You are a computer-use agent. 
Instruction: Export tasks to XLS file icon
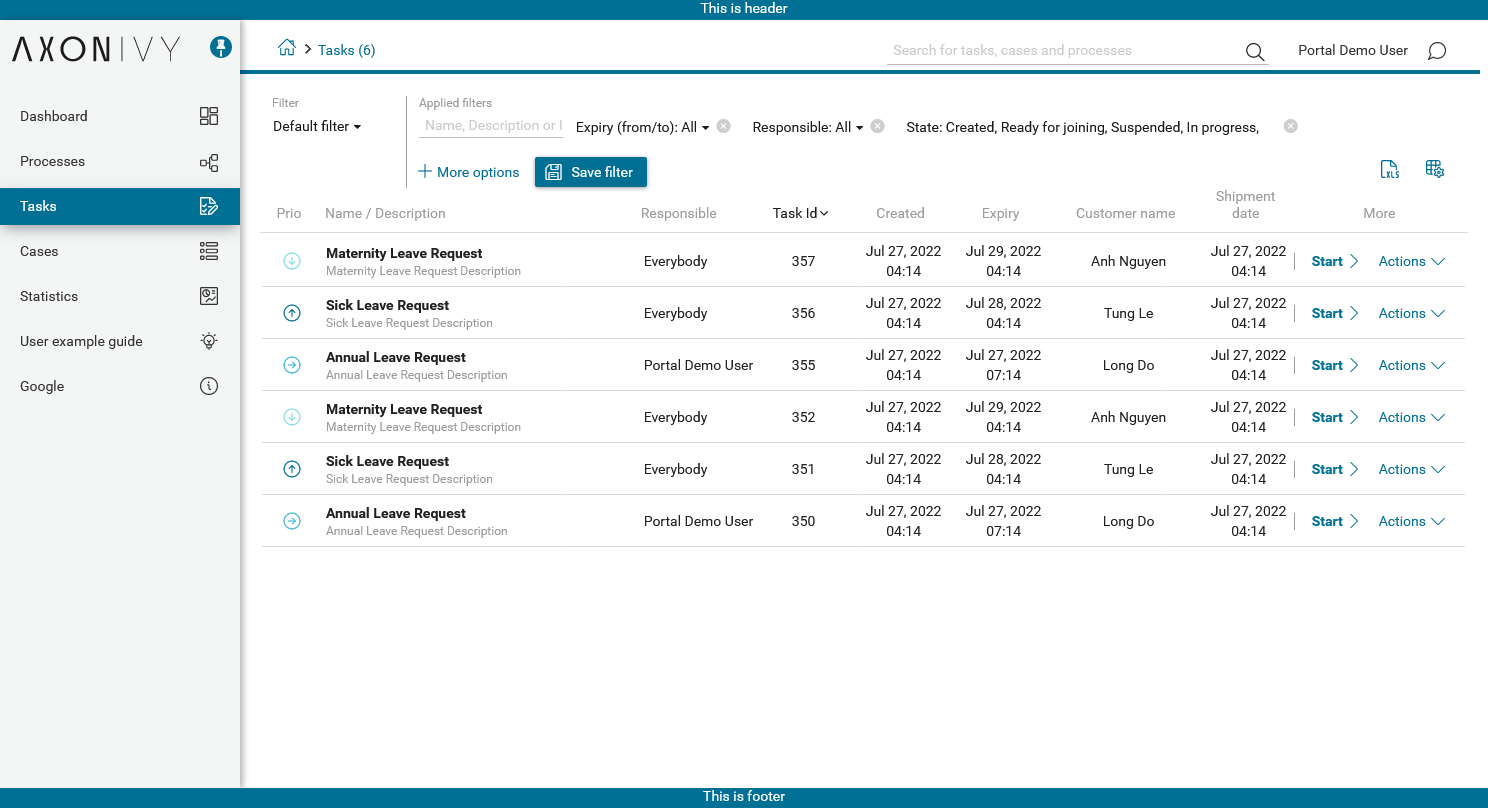click(x=1390, y=169)
